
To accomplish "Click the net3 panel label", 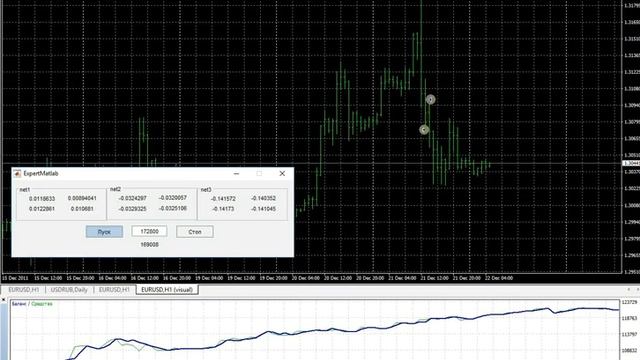I will click(x=206, y=190).
